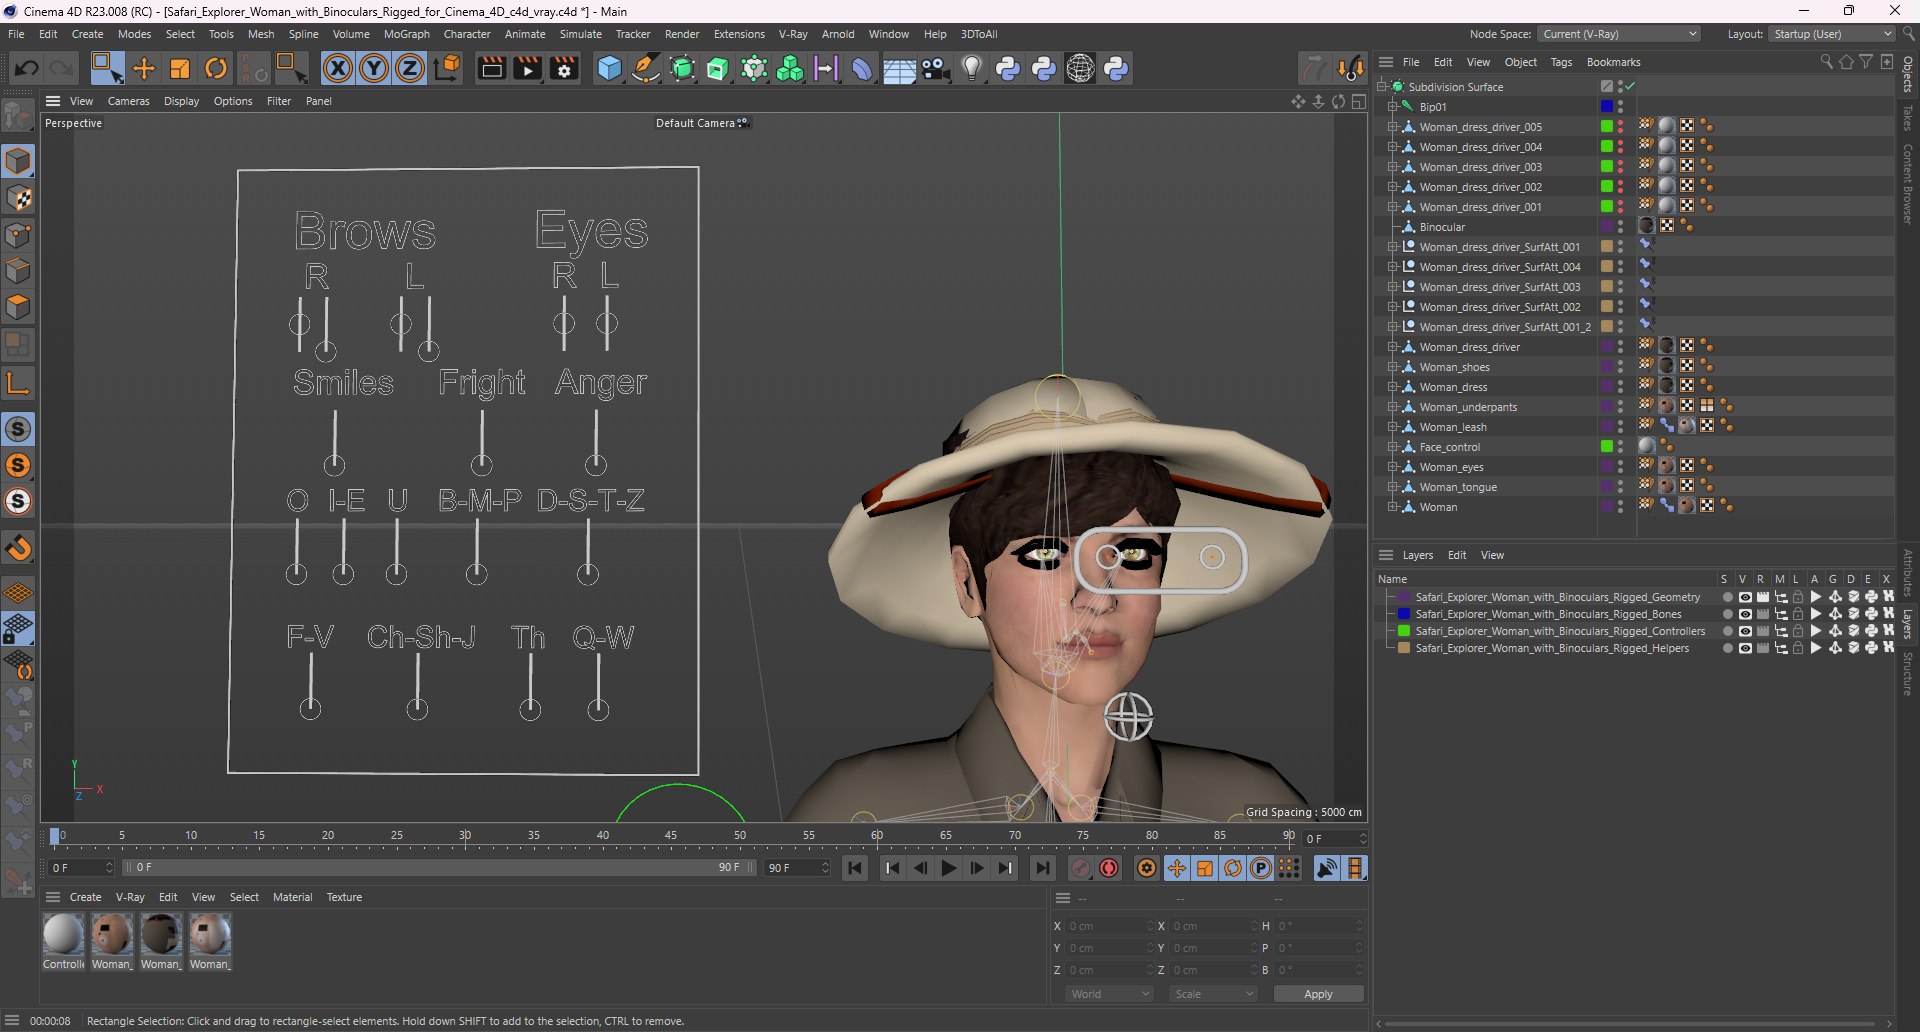
Task: Toggle snapping S icon in sidebar
Action: (x=18, y=429)
